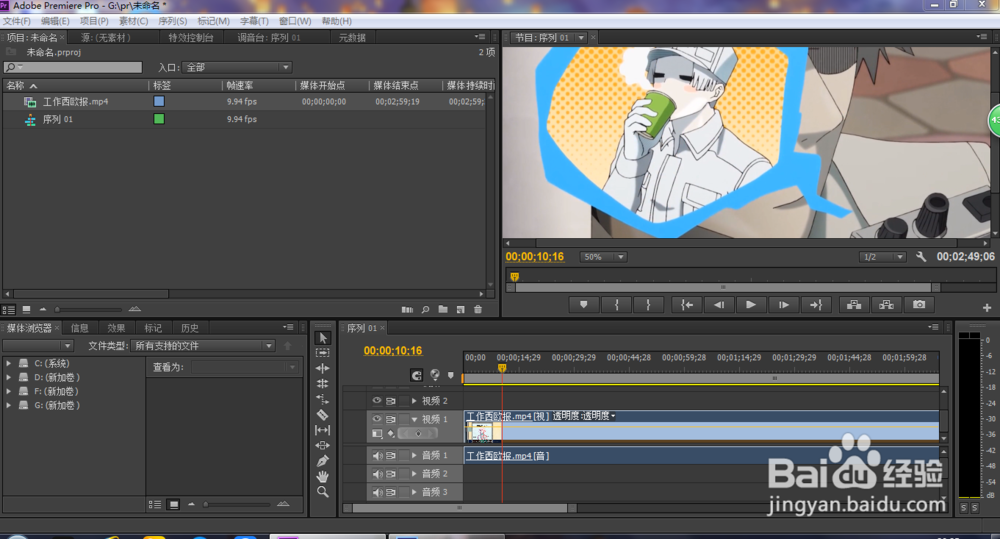This screenshot has width=1000, height=539.
Task: Expand the G: (新加卷) drive
Action: [9, 405]
